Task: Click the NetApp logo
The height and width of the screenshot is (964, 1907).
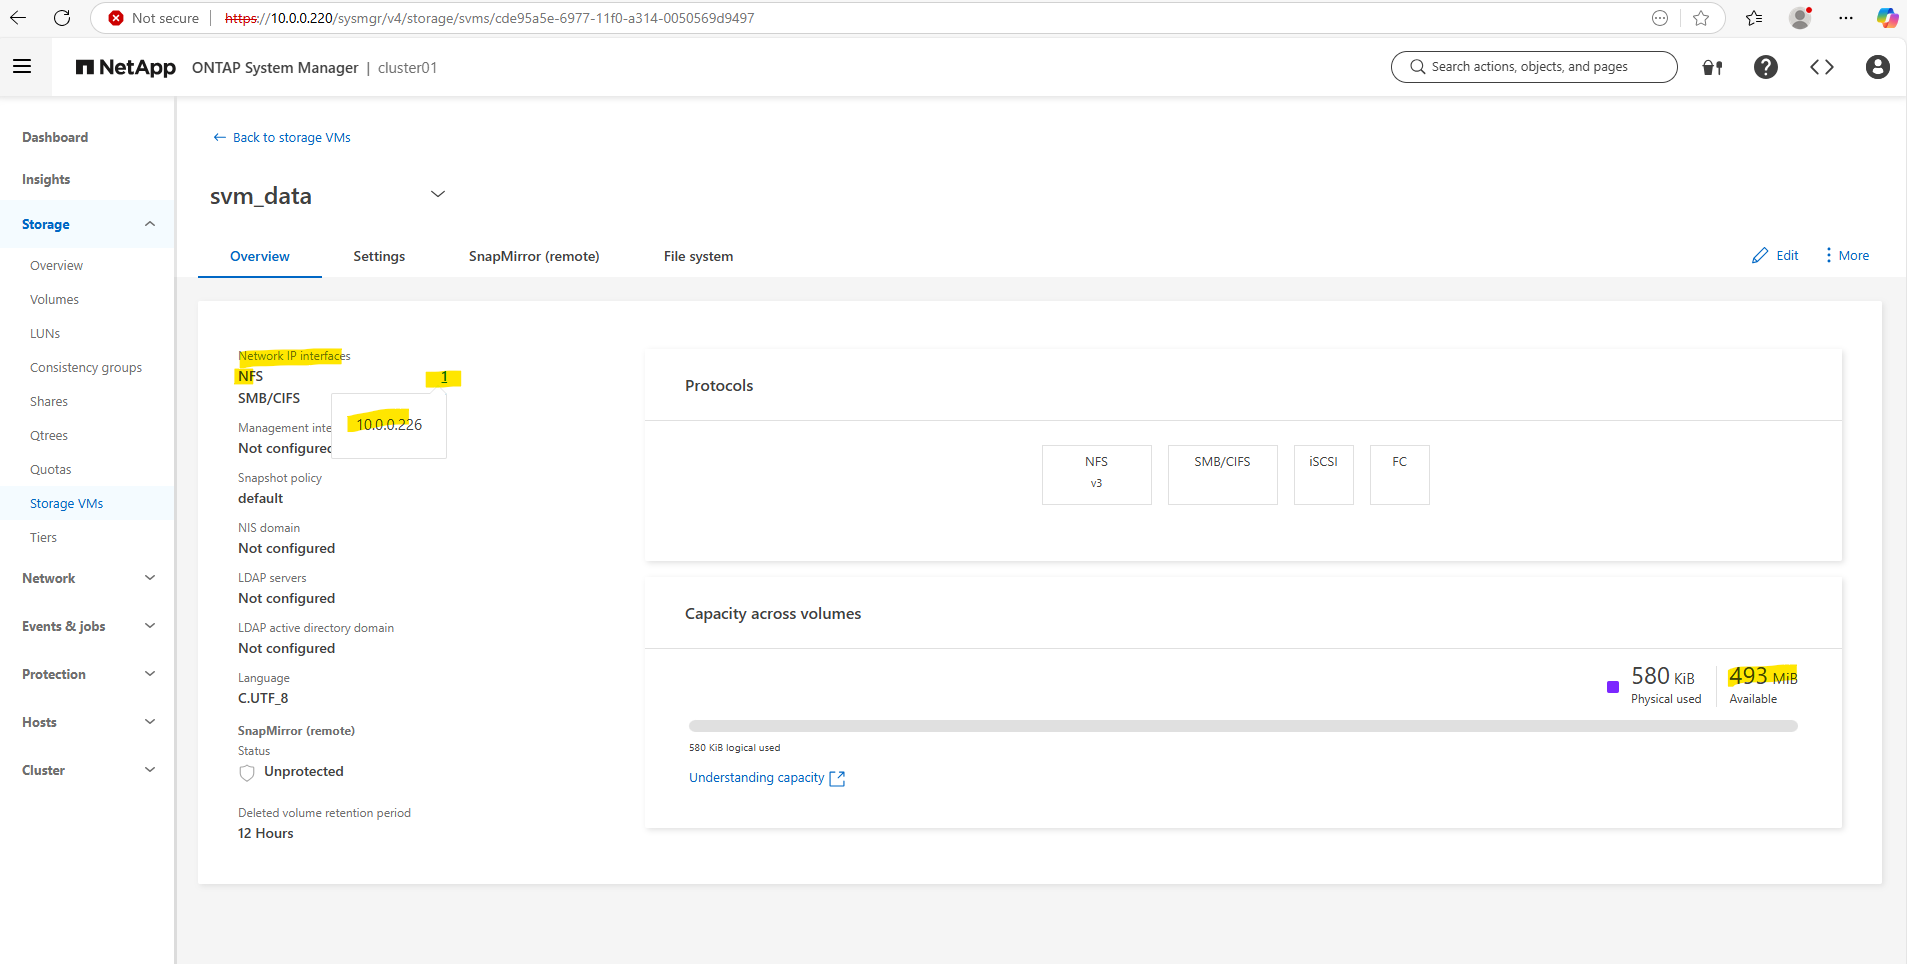Action: (x=126, y=67)
